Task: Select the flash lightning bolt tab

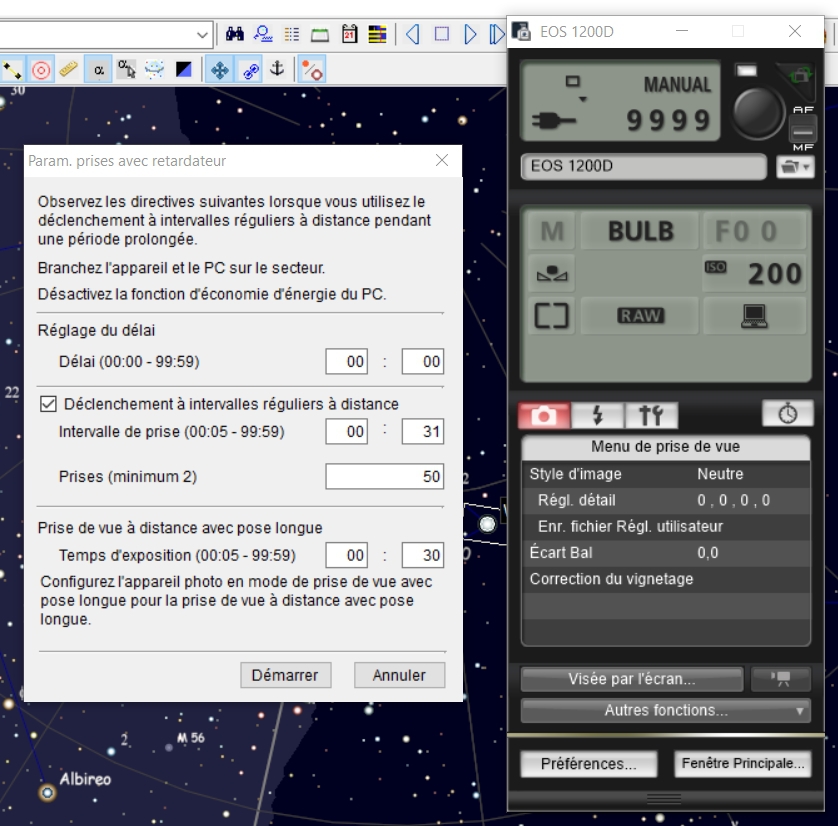Action: click(x=598, y=415)
